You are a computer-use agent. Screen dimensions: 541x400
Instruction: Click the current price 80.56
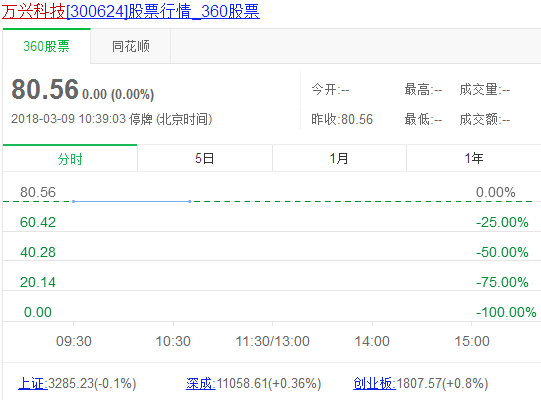pos(45,89)
